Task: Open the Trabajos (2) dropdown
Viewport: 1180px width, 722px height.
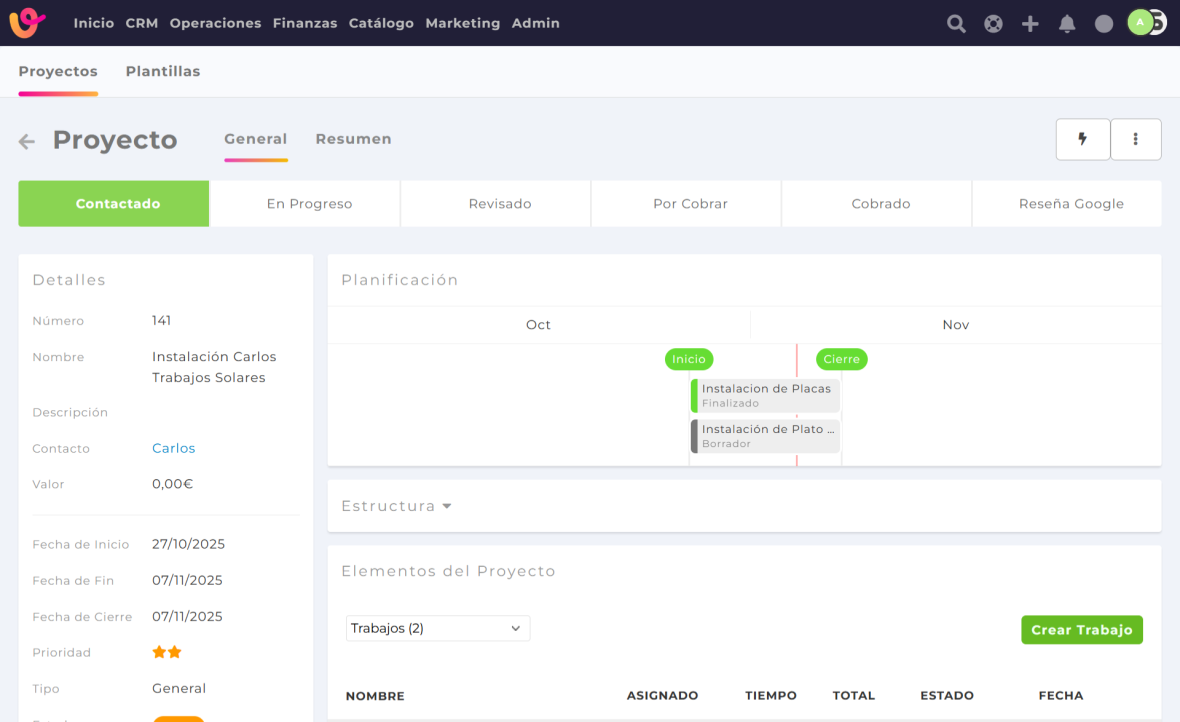Action: (437, 628)
